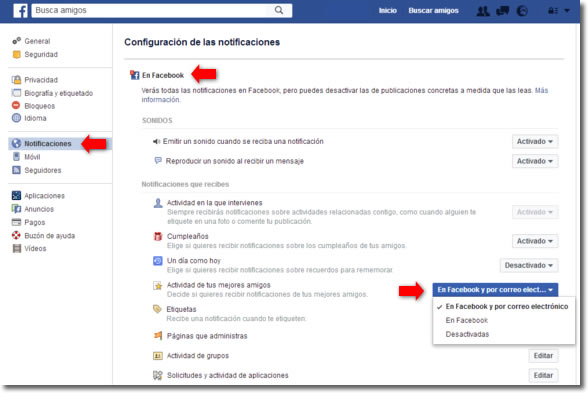Select the En Facebook option
This screenshot has width=588, height=393.
(x=466, y=320)
